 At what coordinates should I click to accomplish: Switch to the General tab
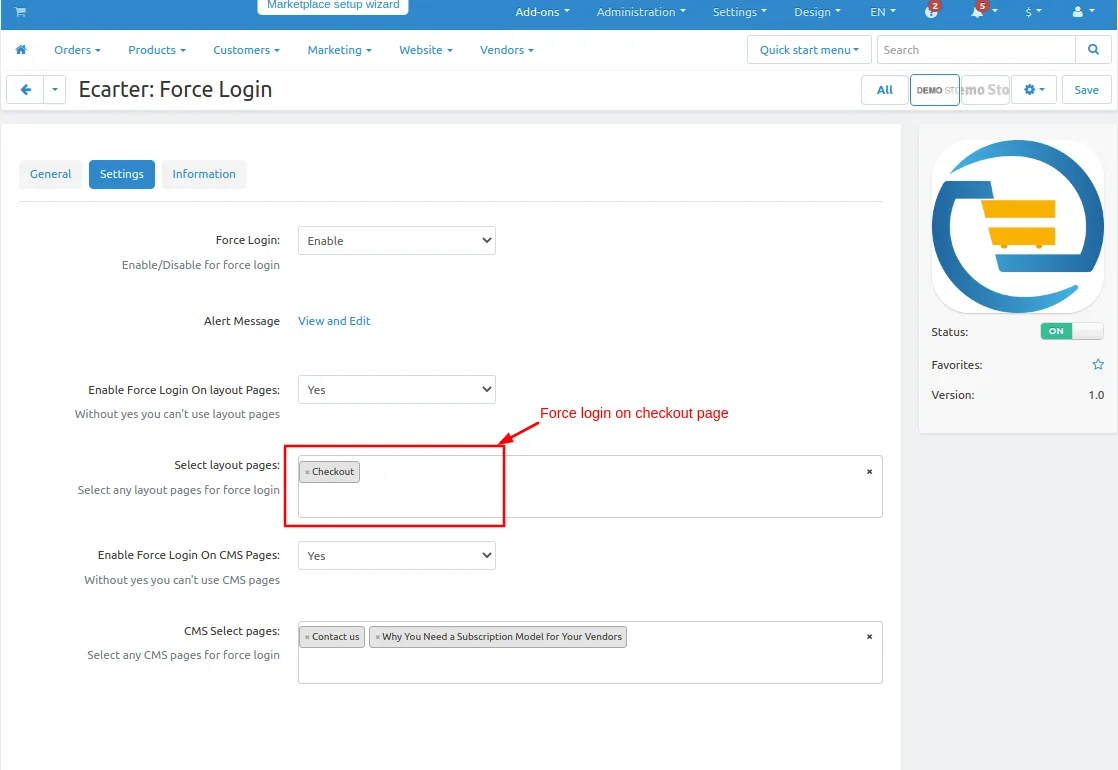tap(51, 174)
